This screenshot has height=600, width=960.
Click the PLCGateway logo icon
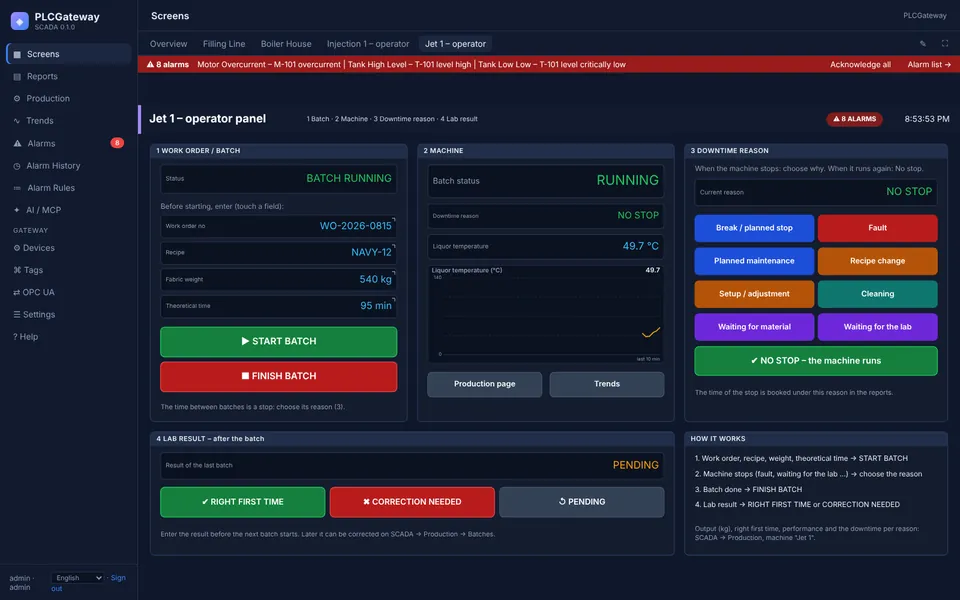(20, 21)
